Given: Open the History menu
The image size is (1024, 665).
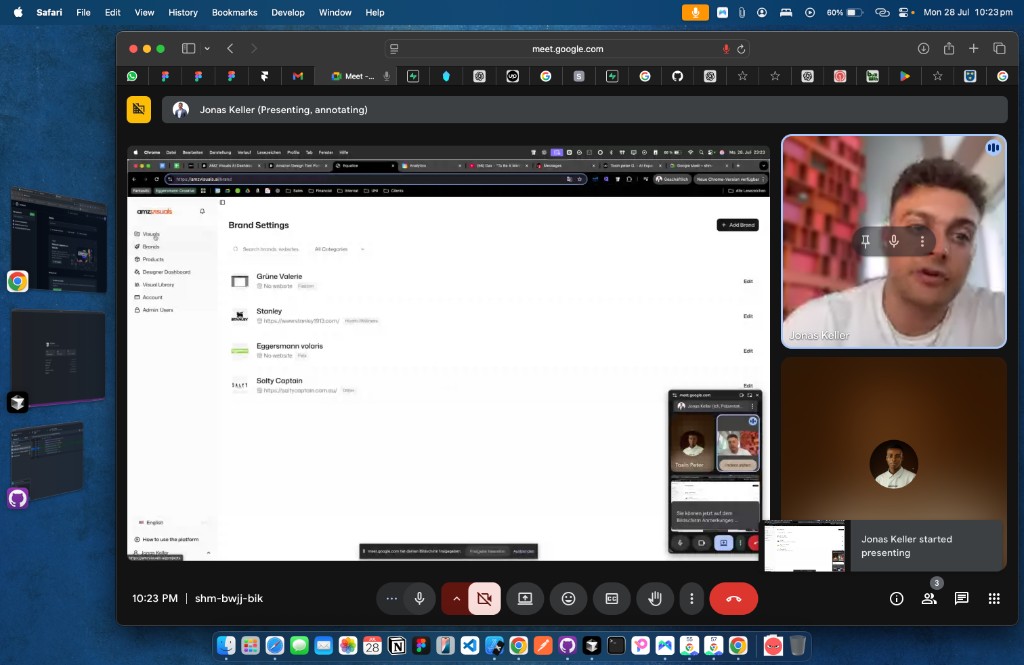Looking at the screenshot, I should pos(183,12).
